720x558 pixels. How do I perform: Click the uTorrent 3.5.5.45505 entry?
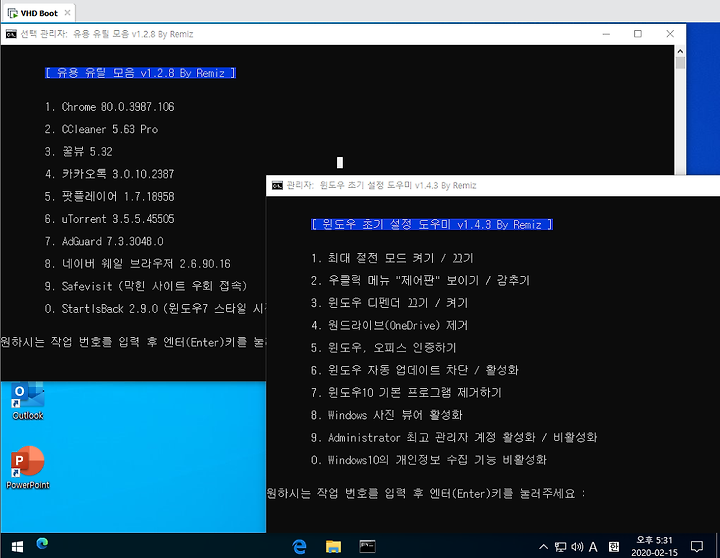coord(109,219)
